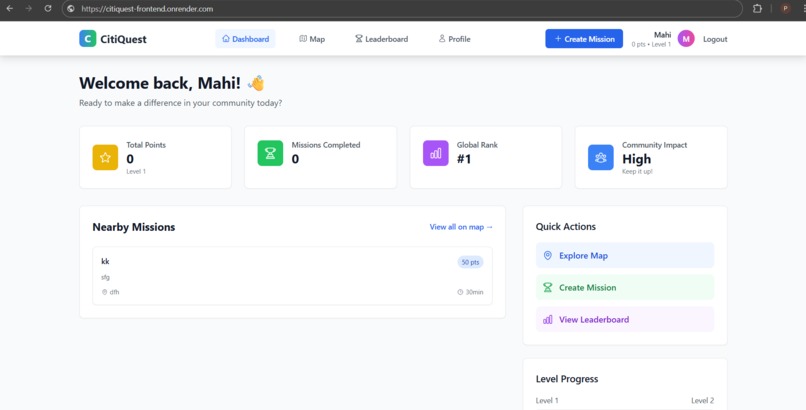The height and width of the screenshot is (410, 806).
Task: Click the site info icon in address bar
Action: pos(71,9)
